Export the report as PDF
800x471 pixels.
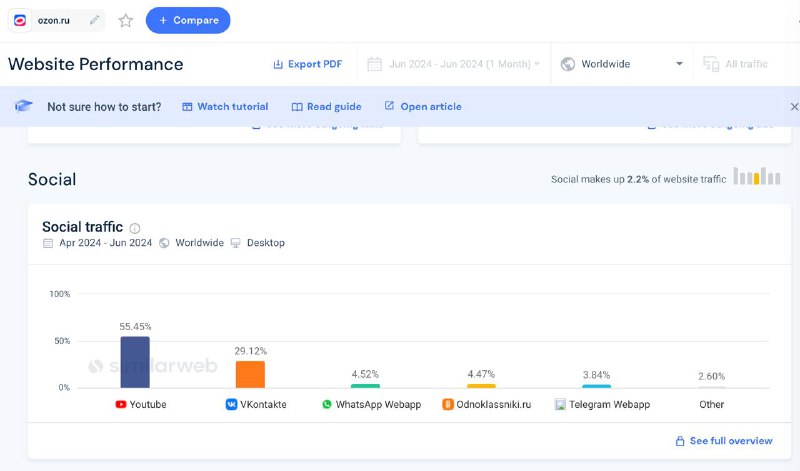(x=308, y=64)
